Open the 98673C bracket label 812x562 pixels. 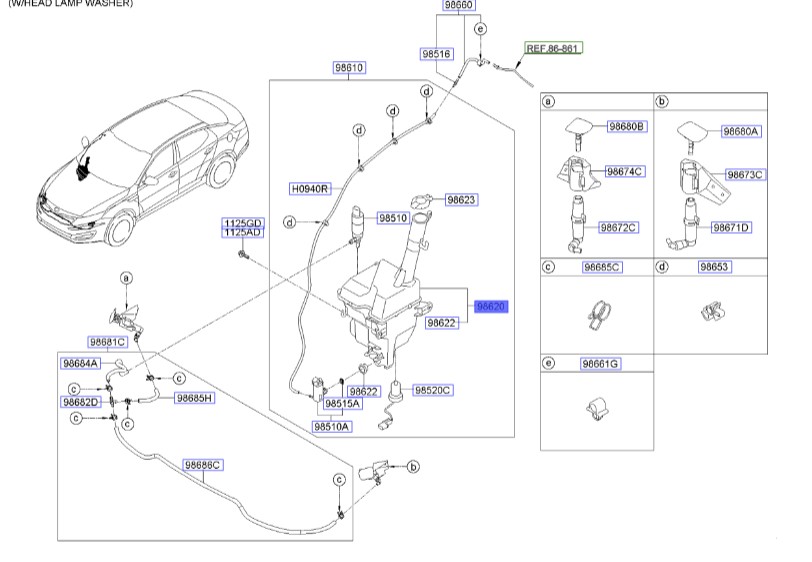(x=745, y=175)
